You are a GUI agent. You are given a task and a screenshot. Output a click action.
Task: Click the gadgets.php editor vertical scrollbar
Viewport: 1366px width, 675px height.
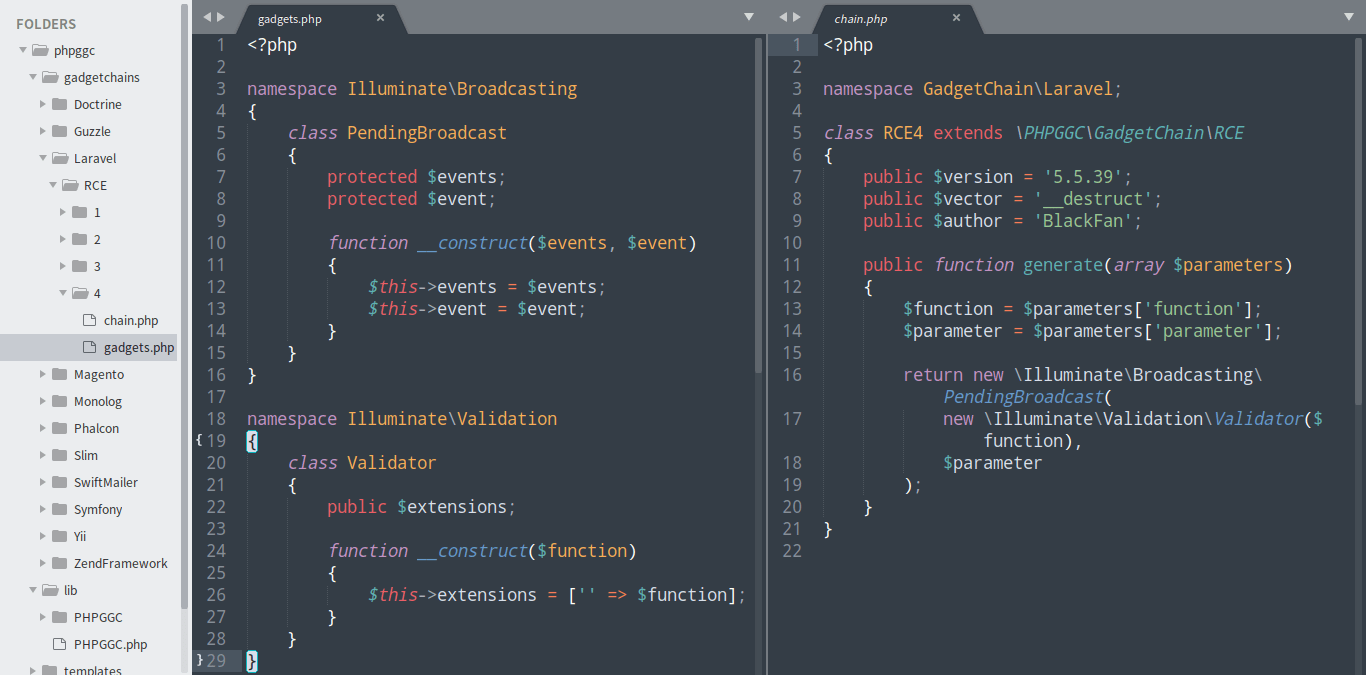[759, 205]
